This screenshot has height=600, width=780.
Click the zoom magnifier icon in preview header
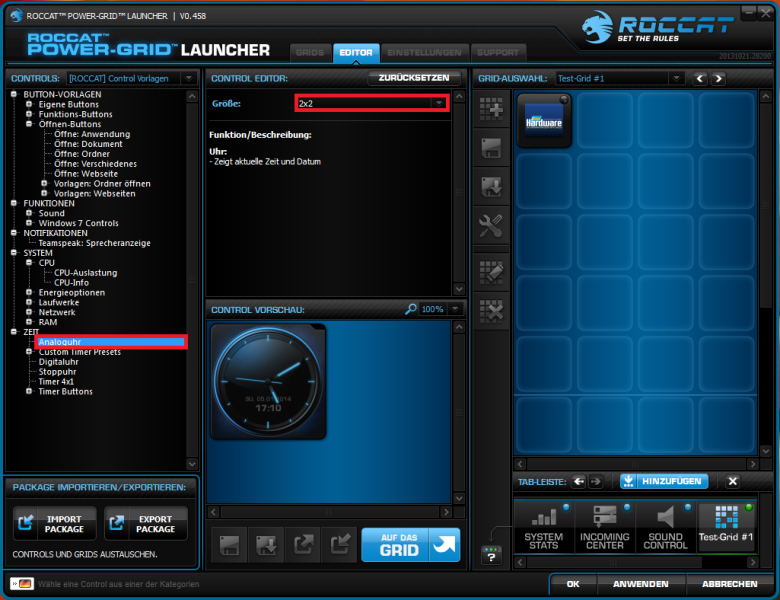410,309
